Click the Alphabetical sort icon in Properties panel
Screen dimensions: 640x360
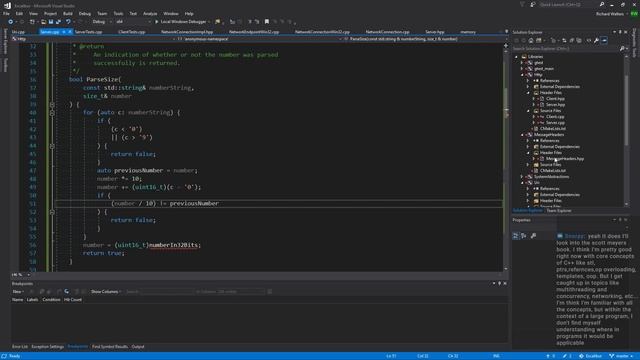[x=524, y=236]
